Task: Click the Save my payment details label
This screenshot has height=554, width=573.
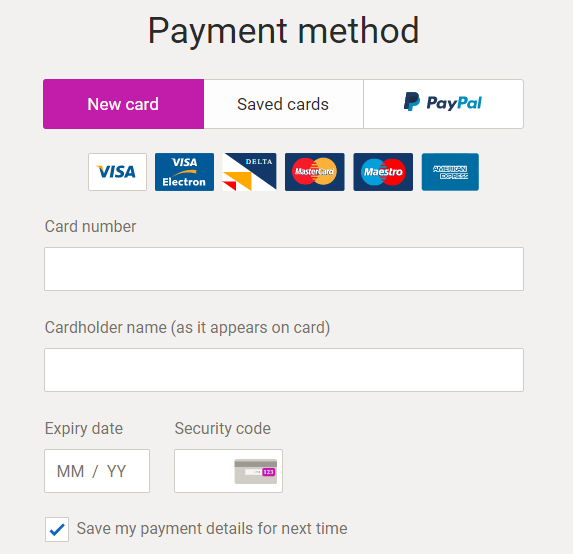Action: click(x=212, y=529)
